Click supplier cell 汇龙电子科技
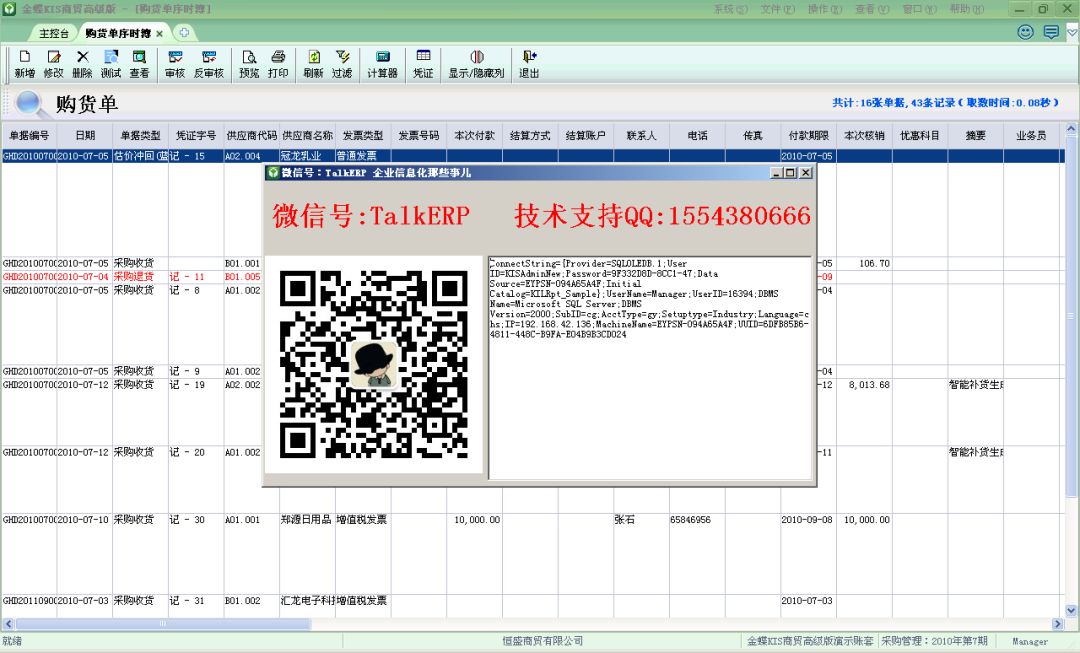This screenshot has height=653, width=1080. [307, 601]
